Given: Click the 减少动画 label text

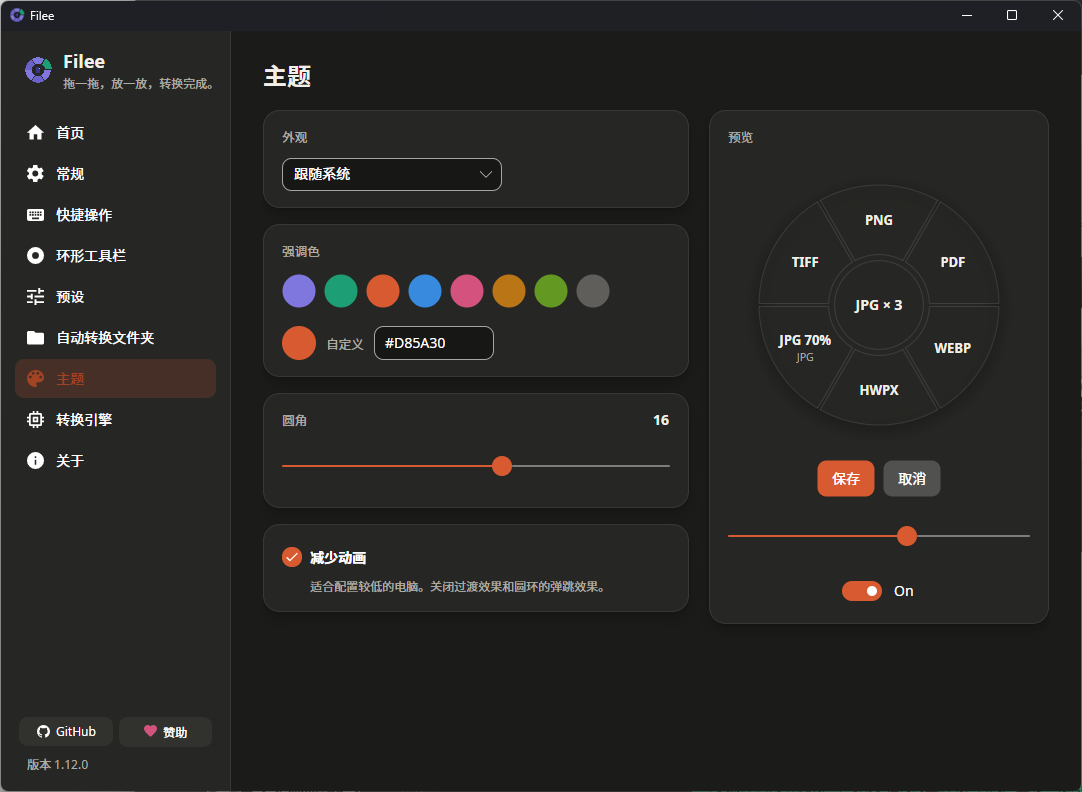Looking at the screenshot, I should (x=338, y=557).
